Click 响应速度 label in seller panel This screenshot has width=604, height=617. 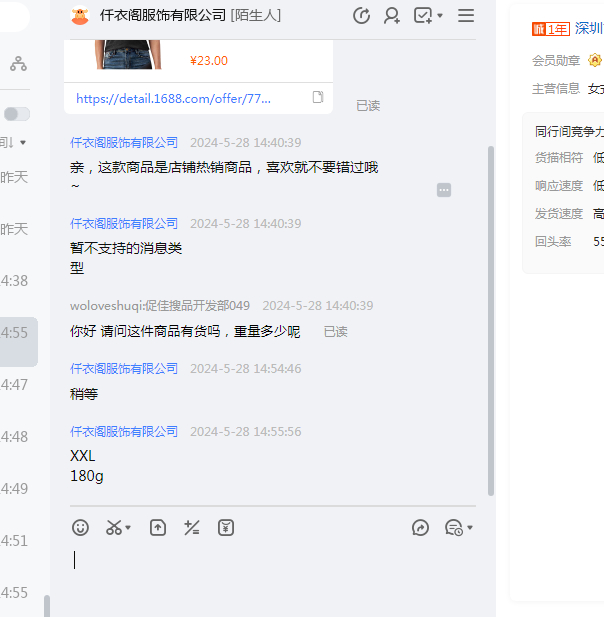coord(559,185)
